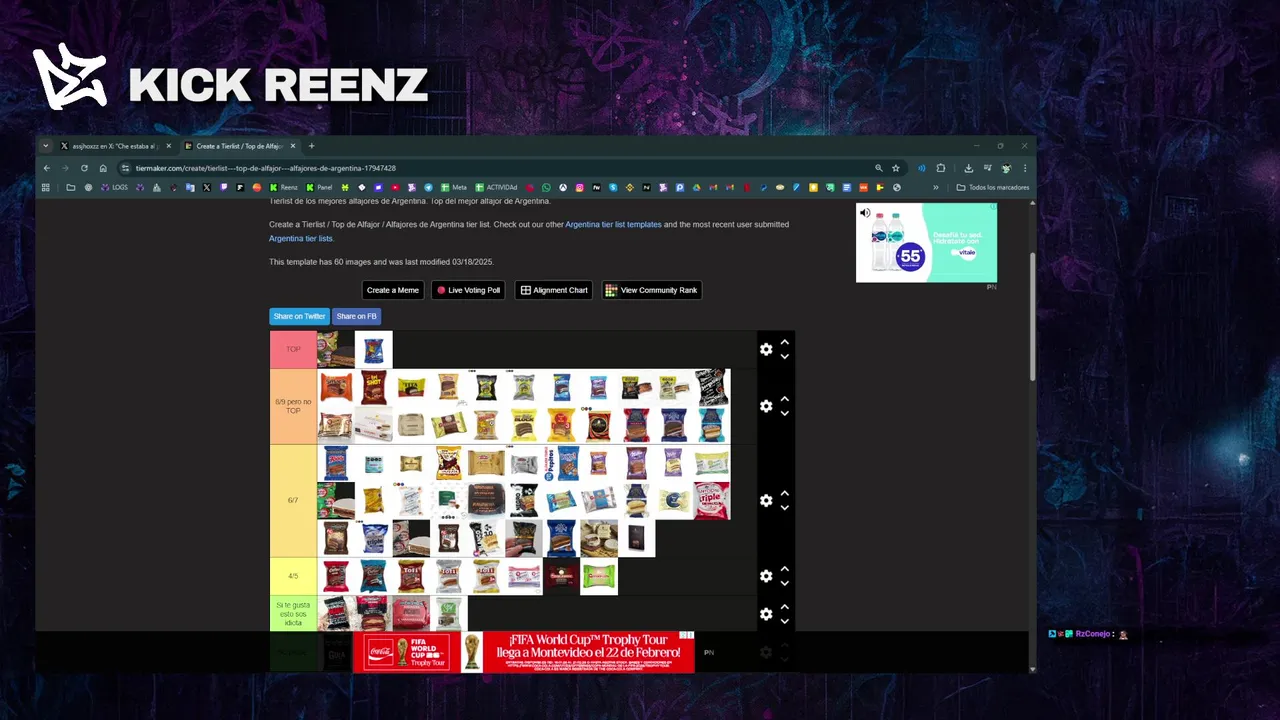Move the 4/5 tier row up

[x=785, y=569]
